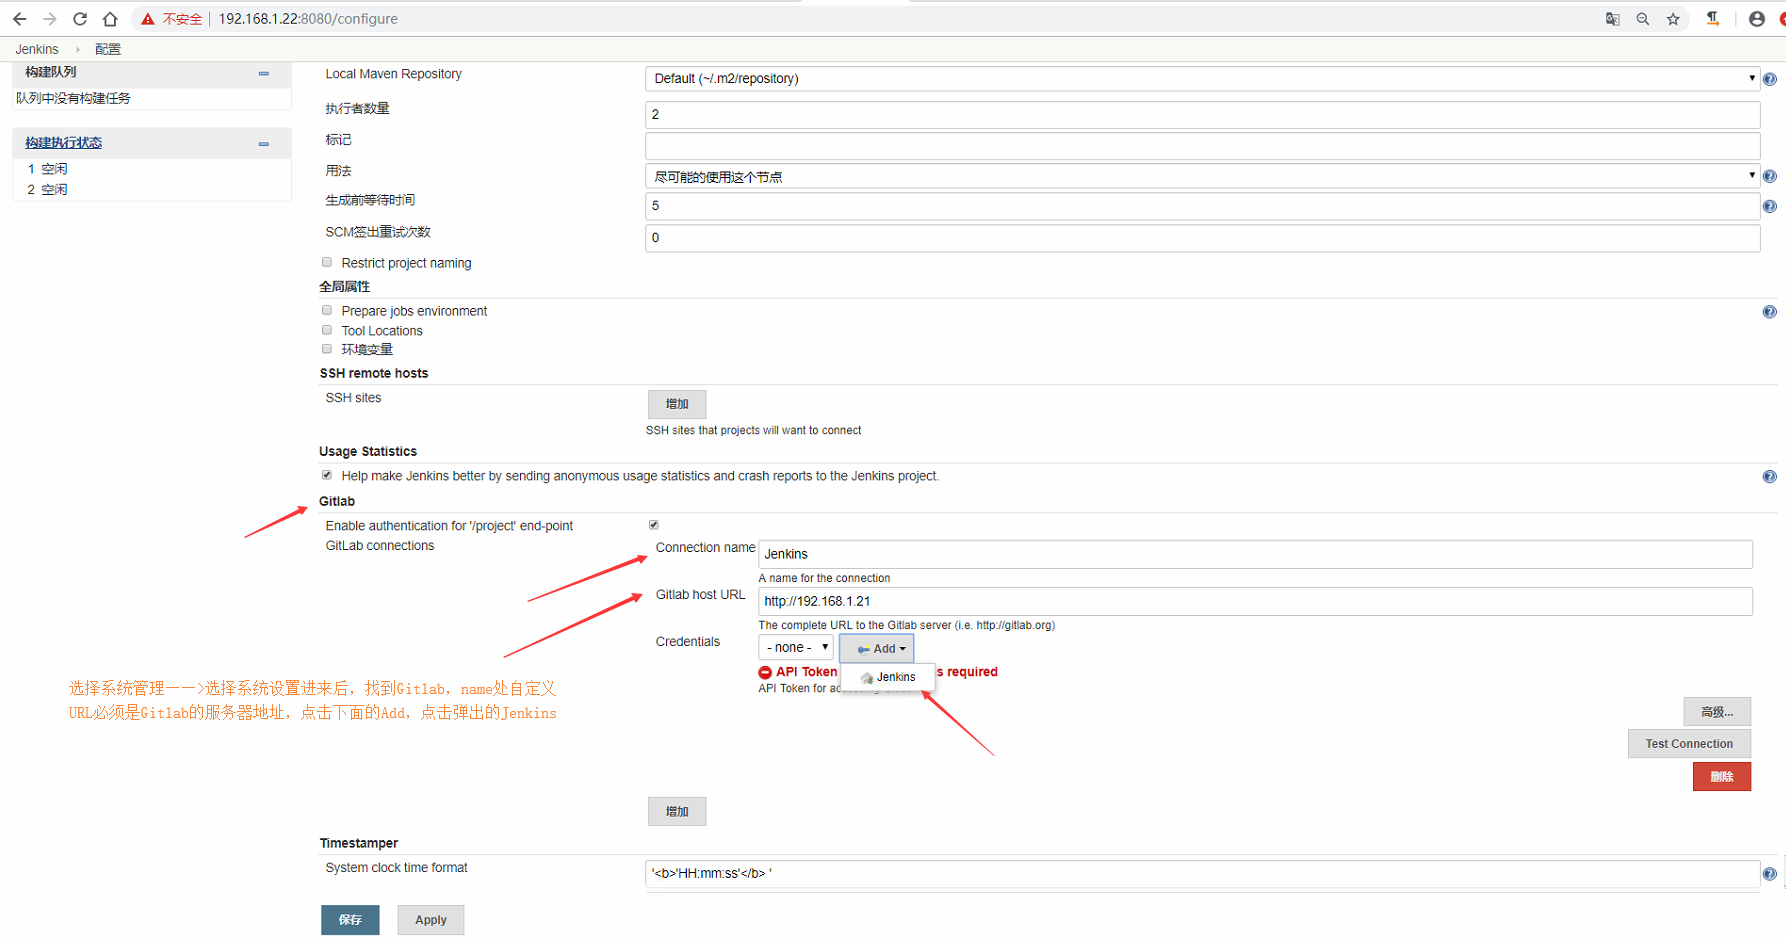
Task: Open the browser profile avatar icon
Action: coord(1756,19)
